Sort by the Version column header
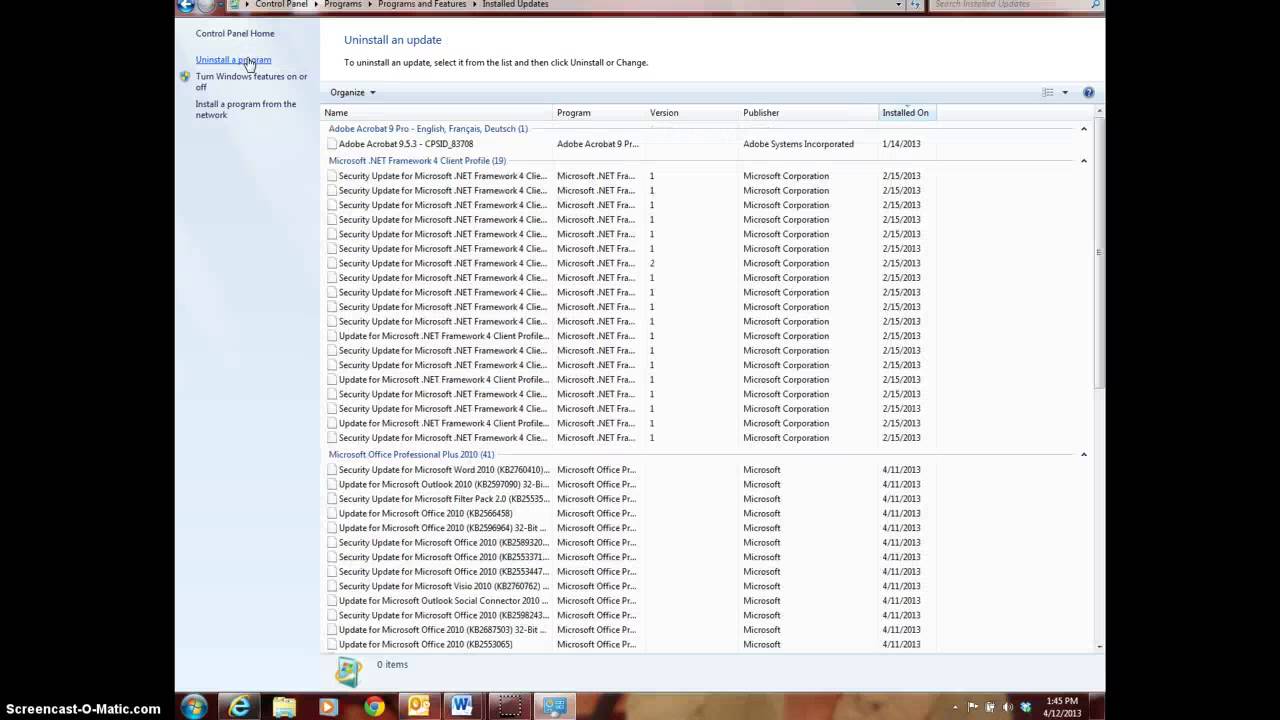 693,113
